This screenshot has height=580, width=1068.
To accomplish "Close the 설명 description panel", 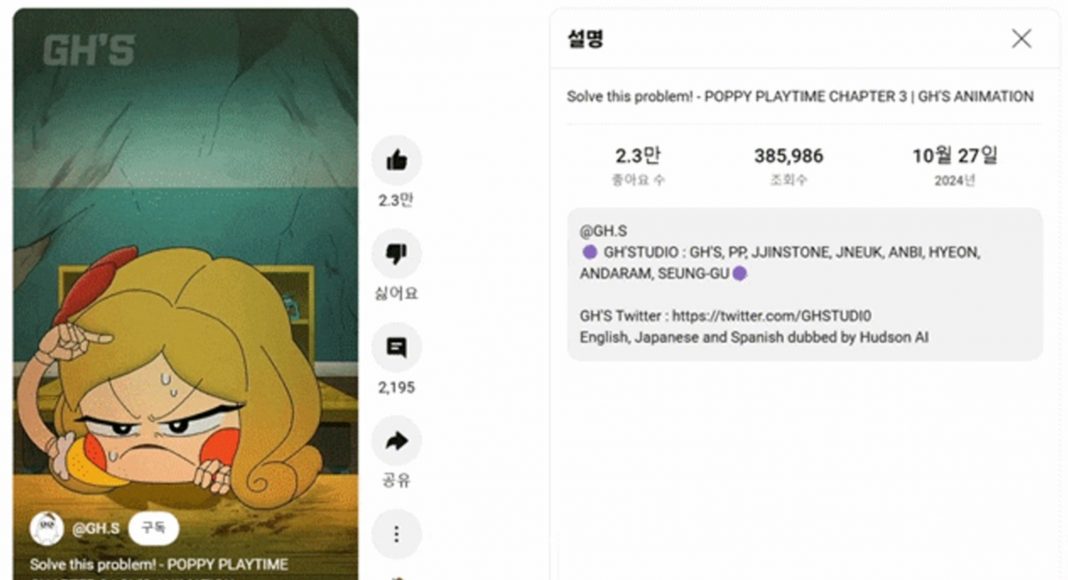I will (x=1021, y=39).
